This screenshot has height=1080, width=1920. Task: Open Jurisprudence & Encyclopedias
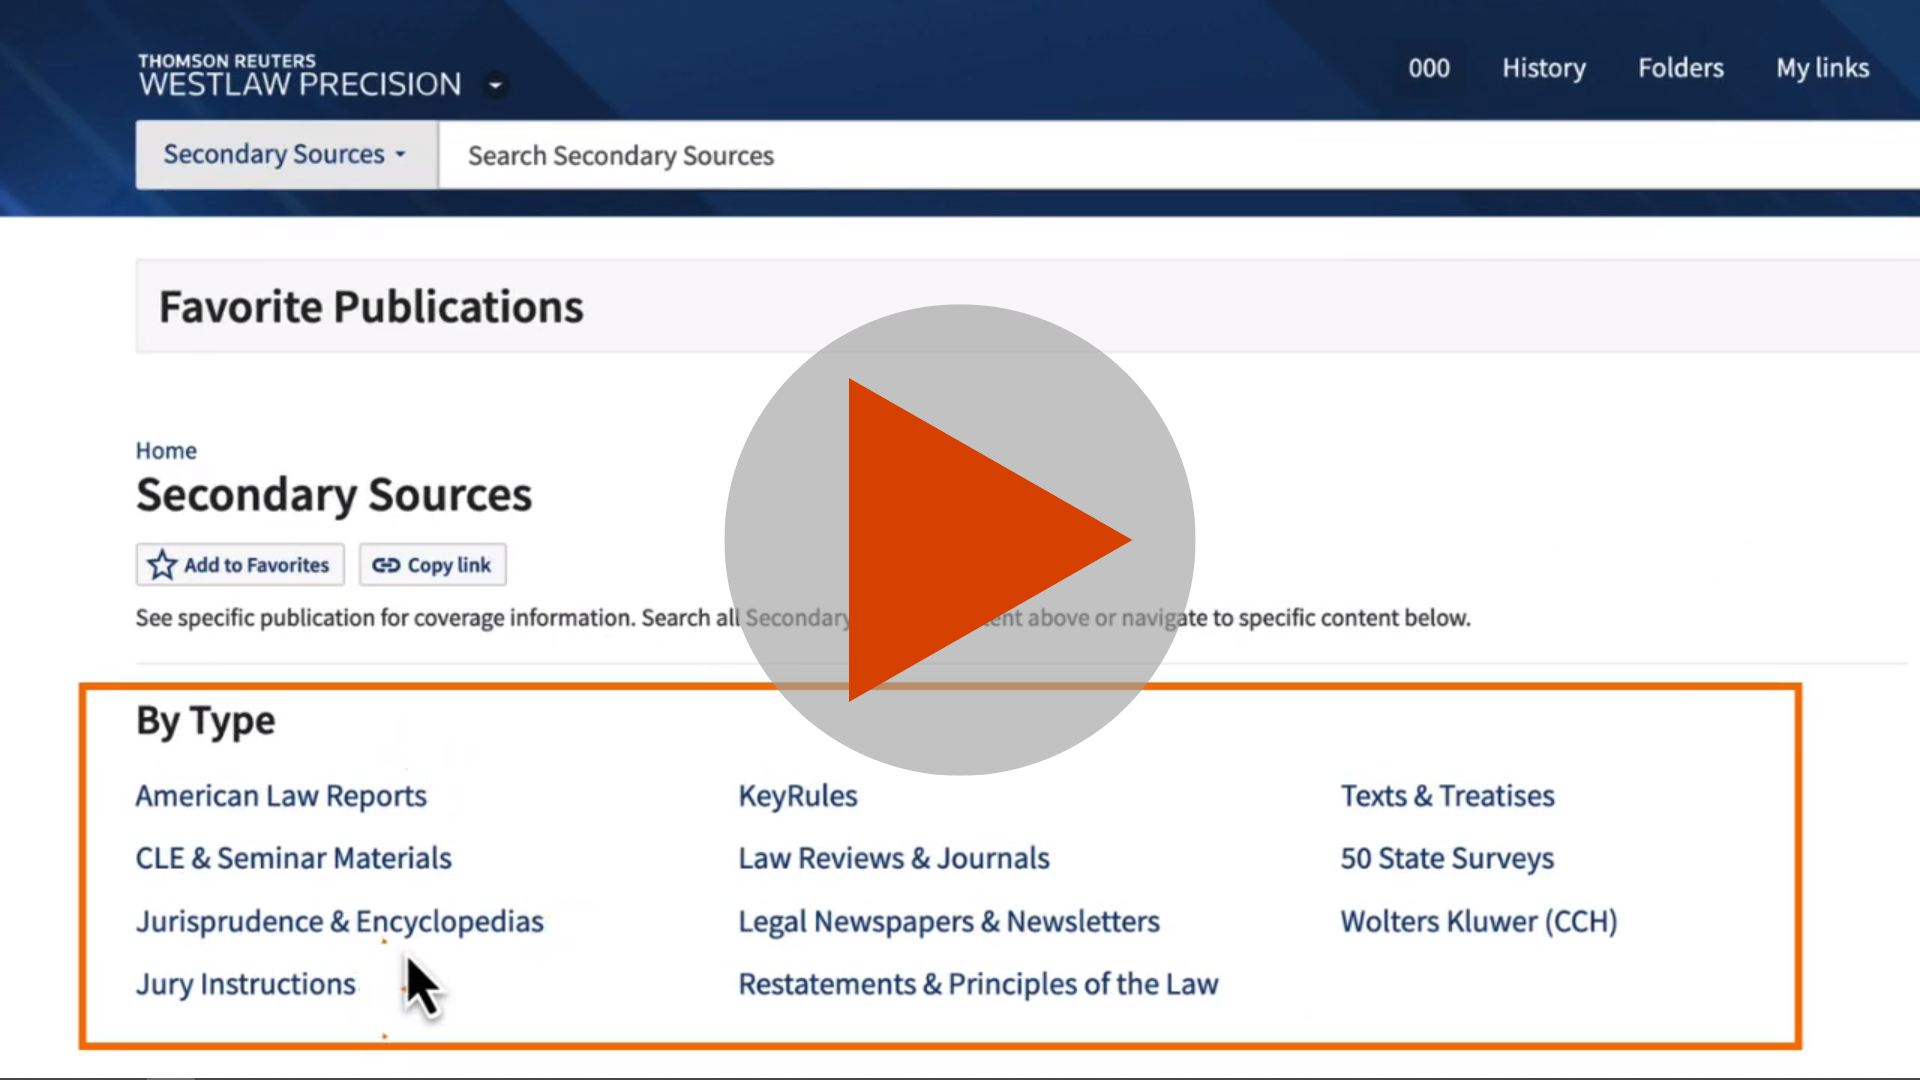(x=339, y=921)
